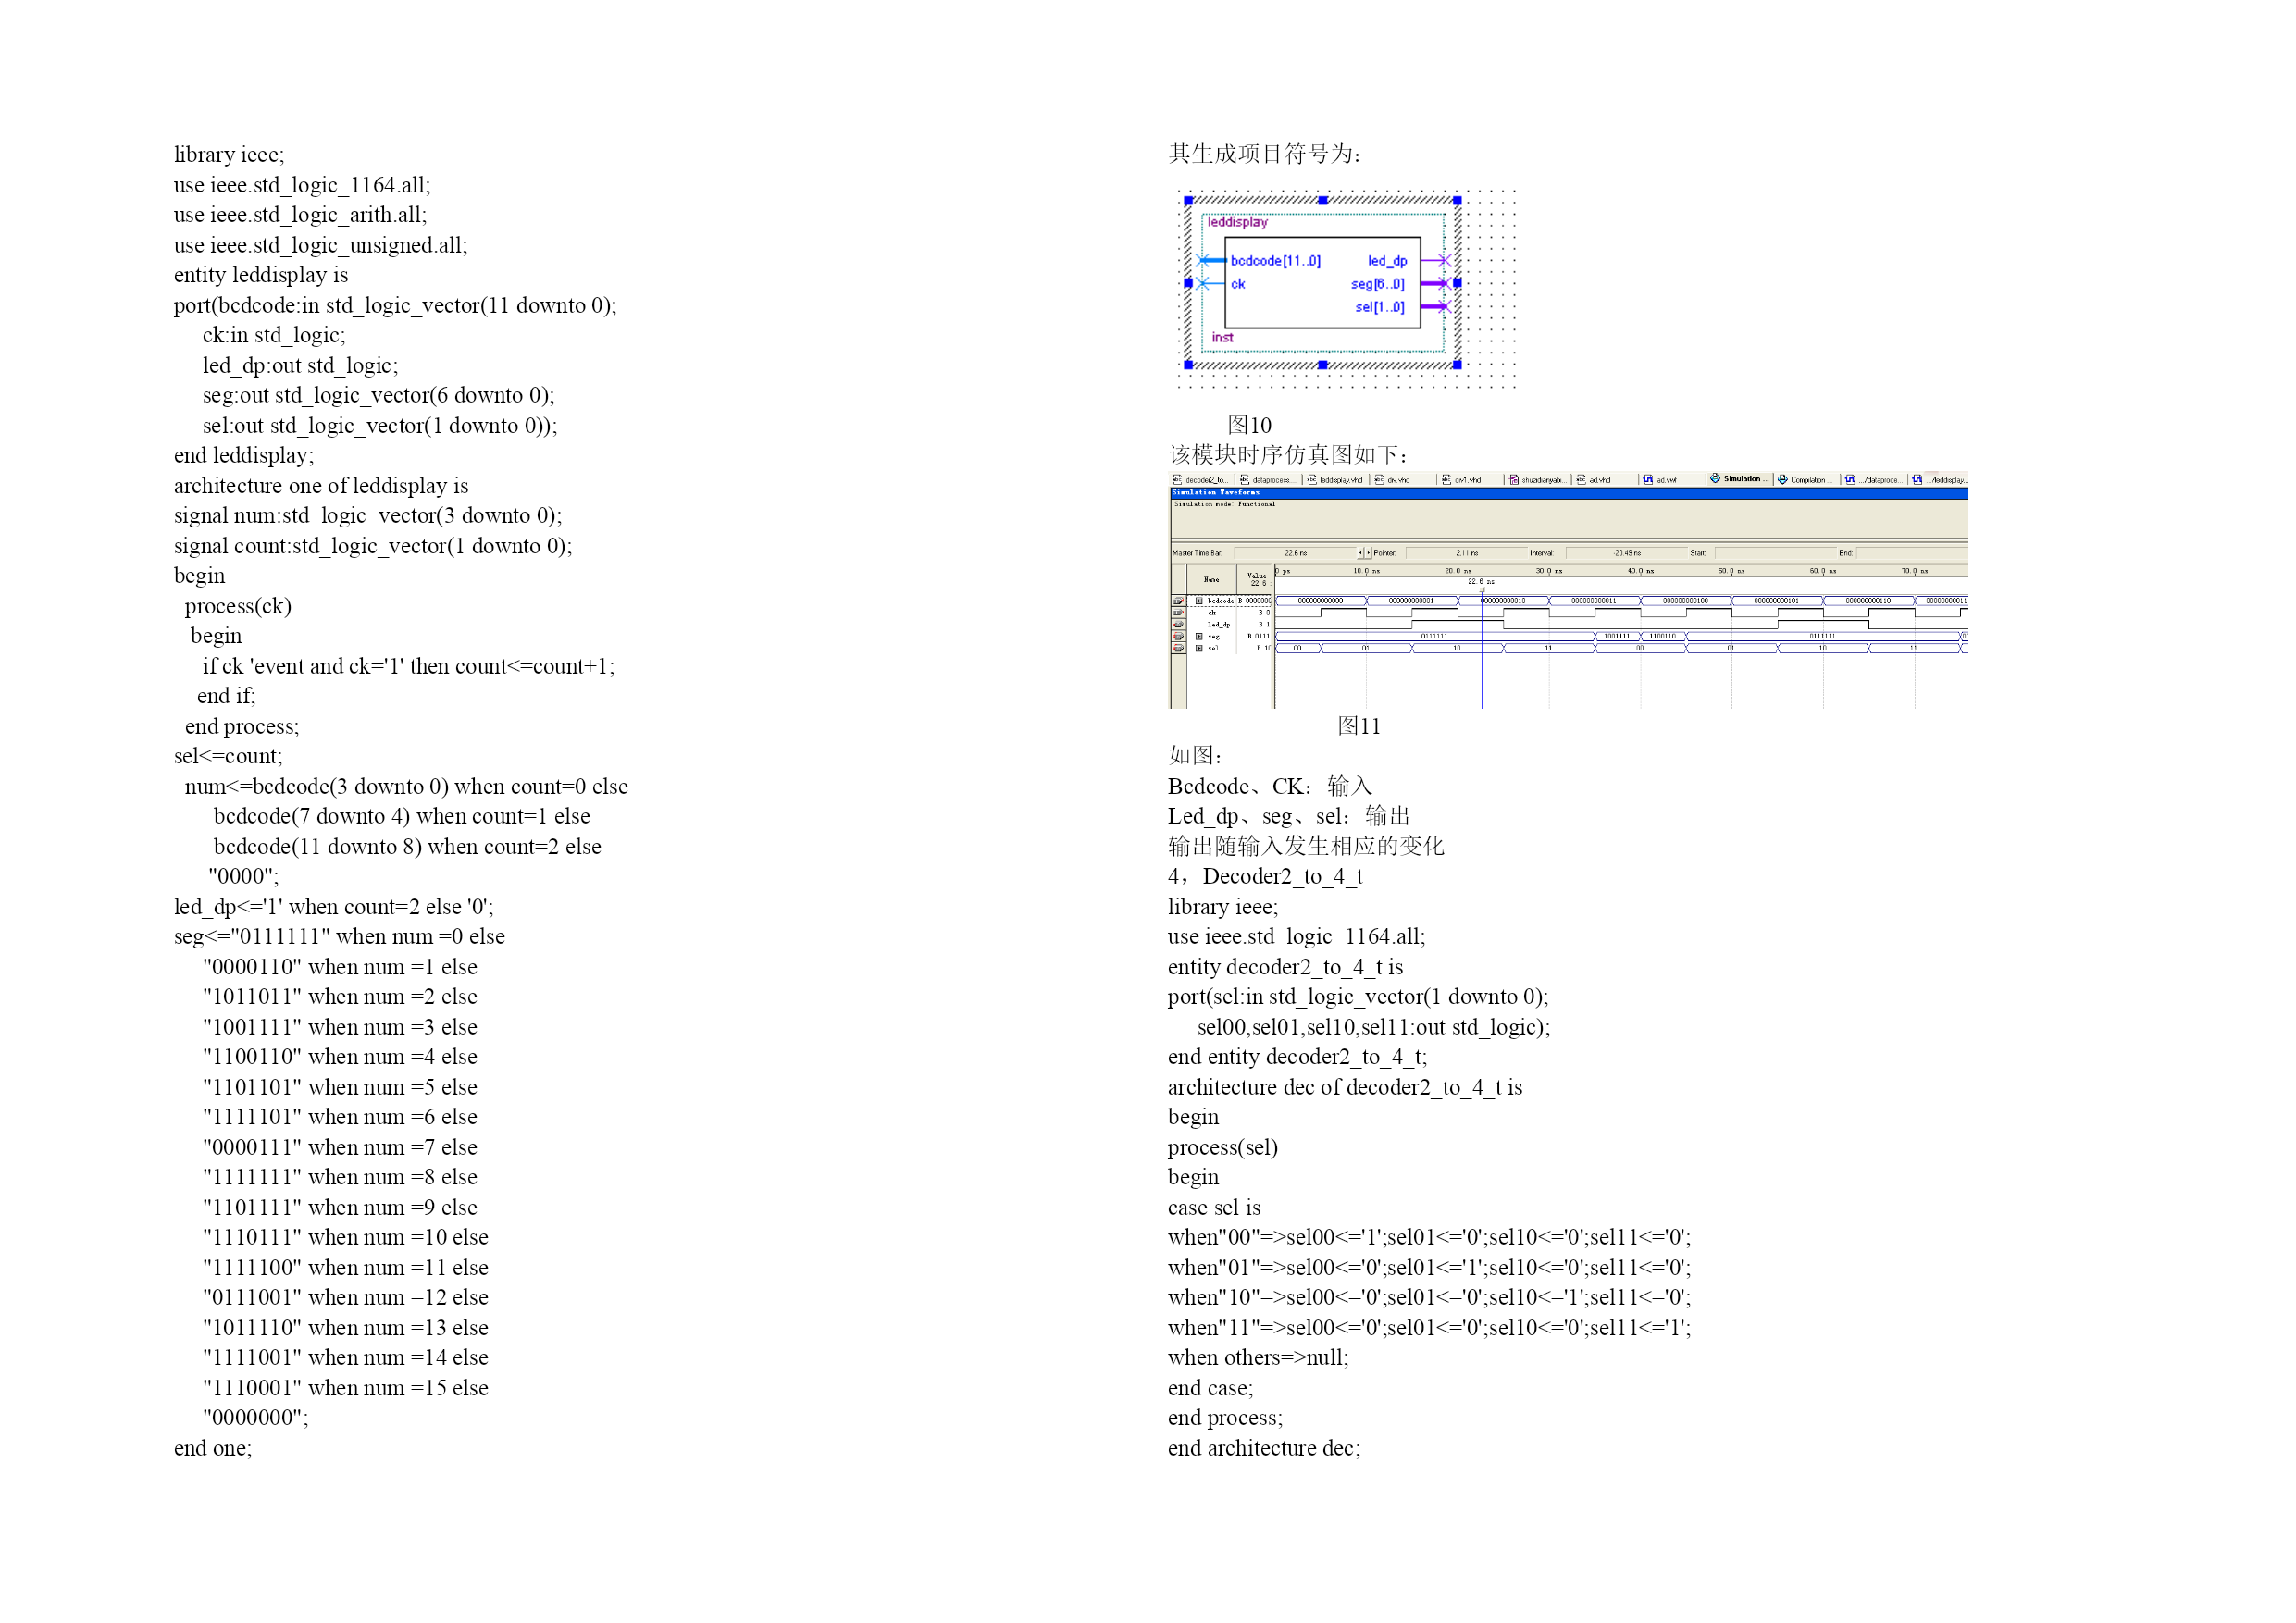Click the 'end architecture dec;' code line
The width and height of the screenshot is (2296, 1623).
point(1264,1448)
